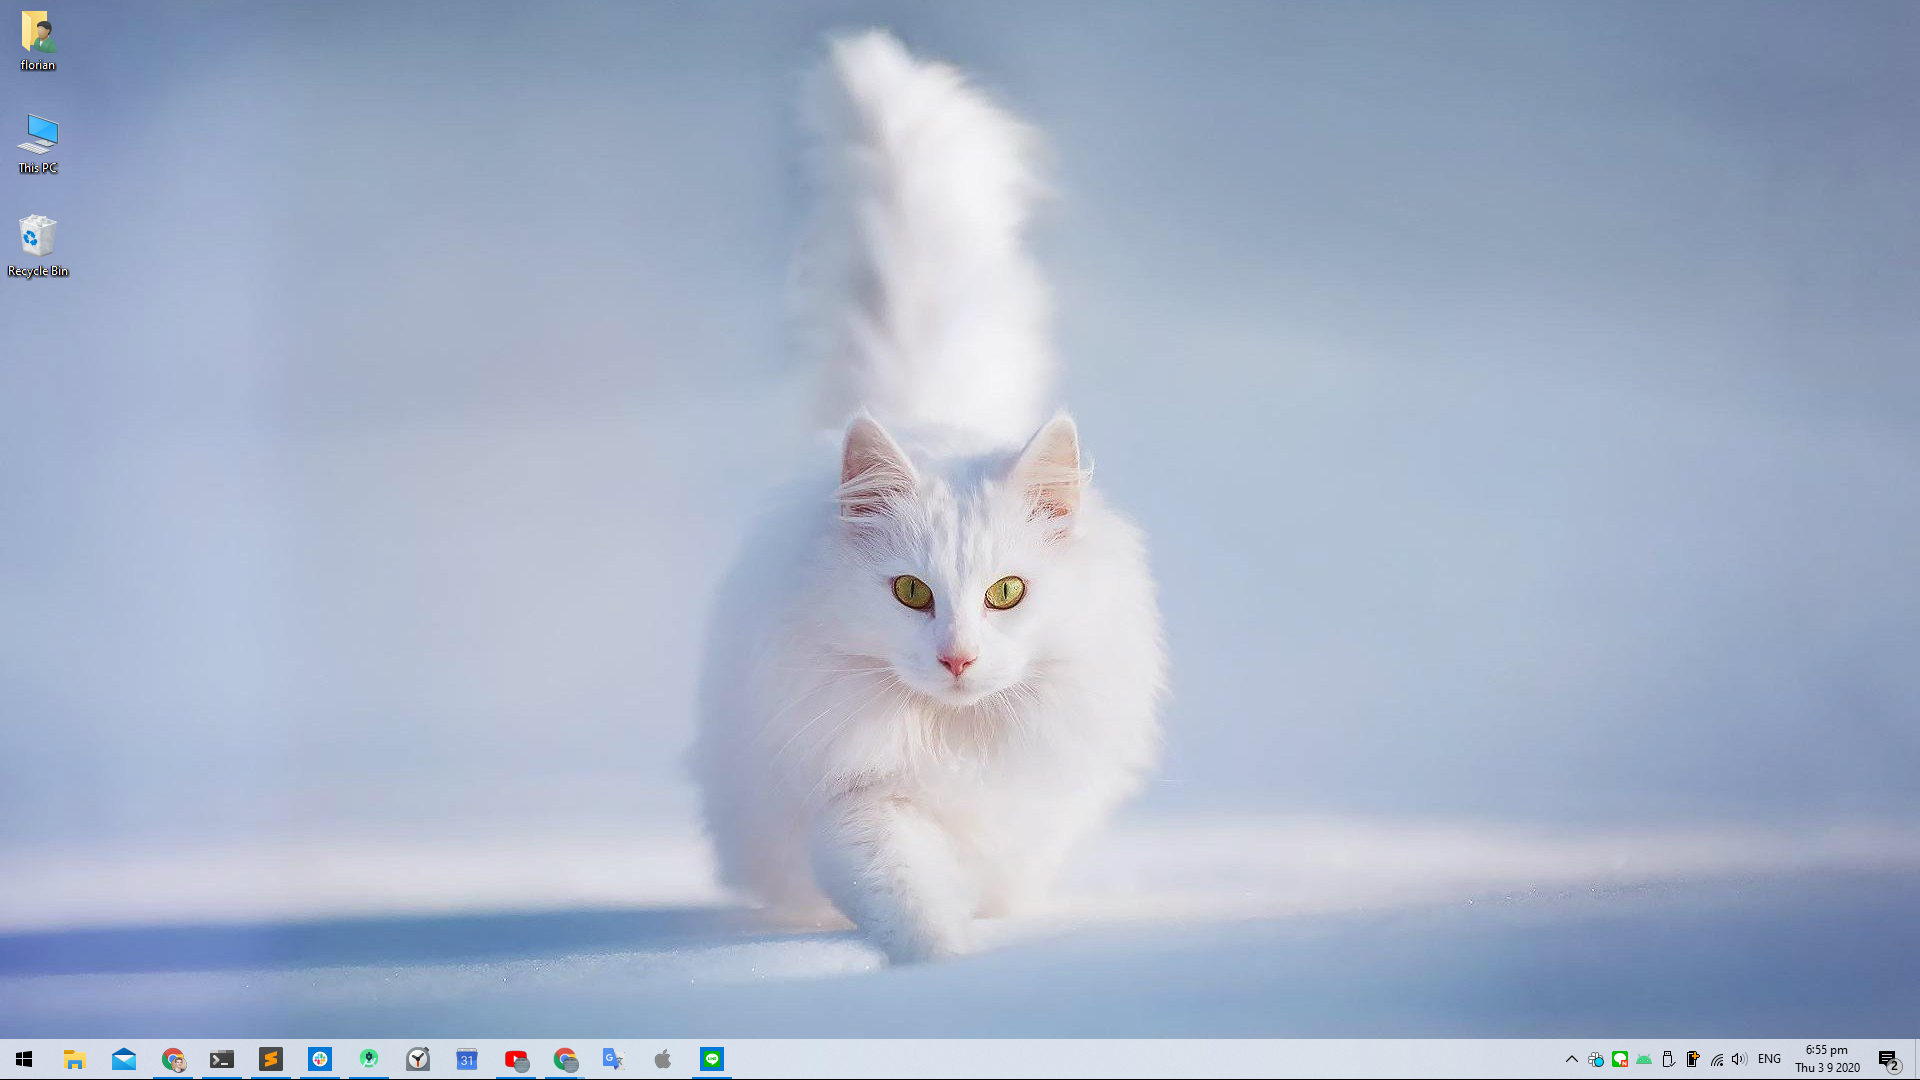
Task: Click safely remove hardware tray icon
Action: coord(1668,1059)
